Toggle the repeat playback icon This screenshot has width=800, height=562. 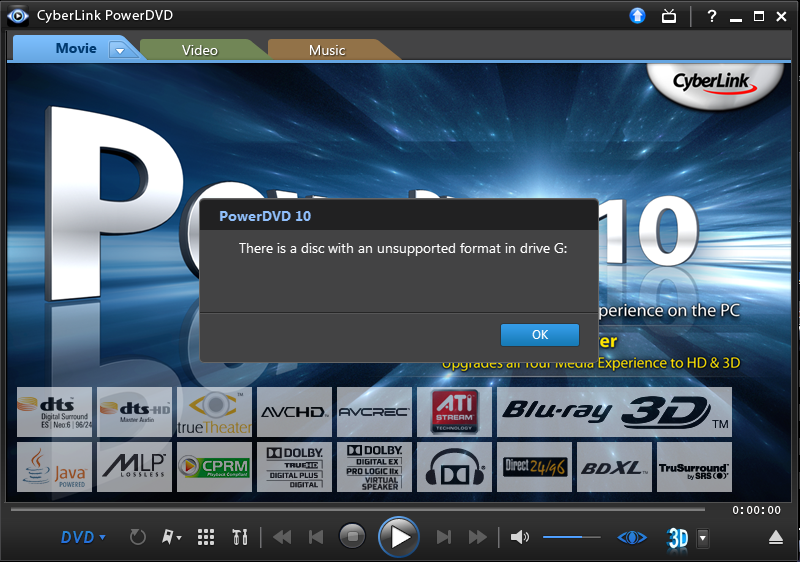[137, 537]
